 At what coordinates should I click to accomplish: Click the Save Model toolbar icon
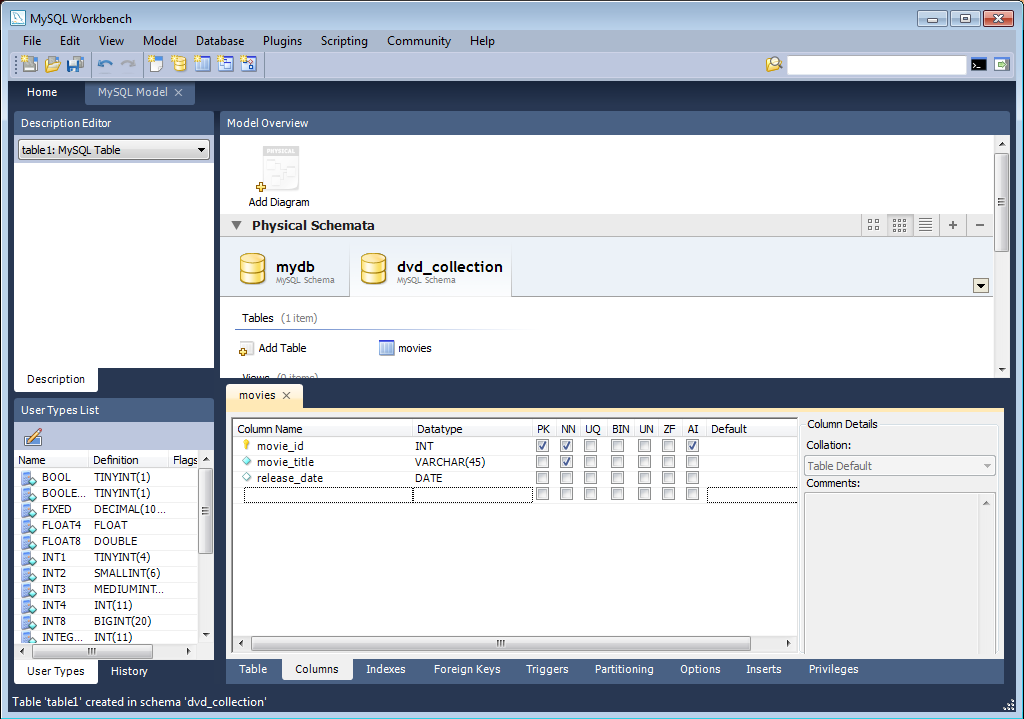click(75, 64)
